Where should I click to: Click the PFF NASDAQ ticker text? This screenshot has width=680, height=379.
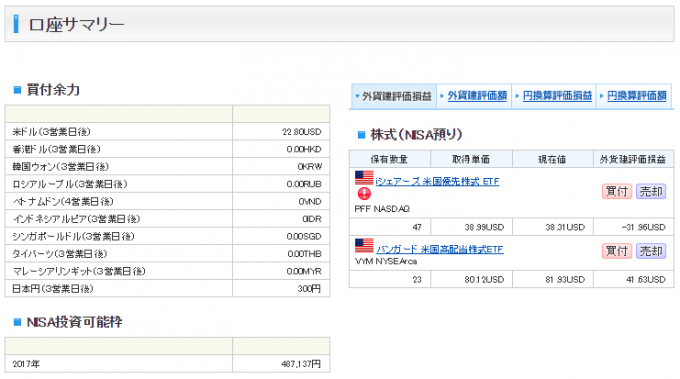(382, 209)
